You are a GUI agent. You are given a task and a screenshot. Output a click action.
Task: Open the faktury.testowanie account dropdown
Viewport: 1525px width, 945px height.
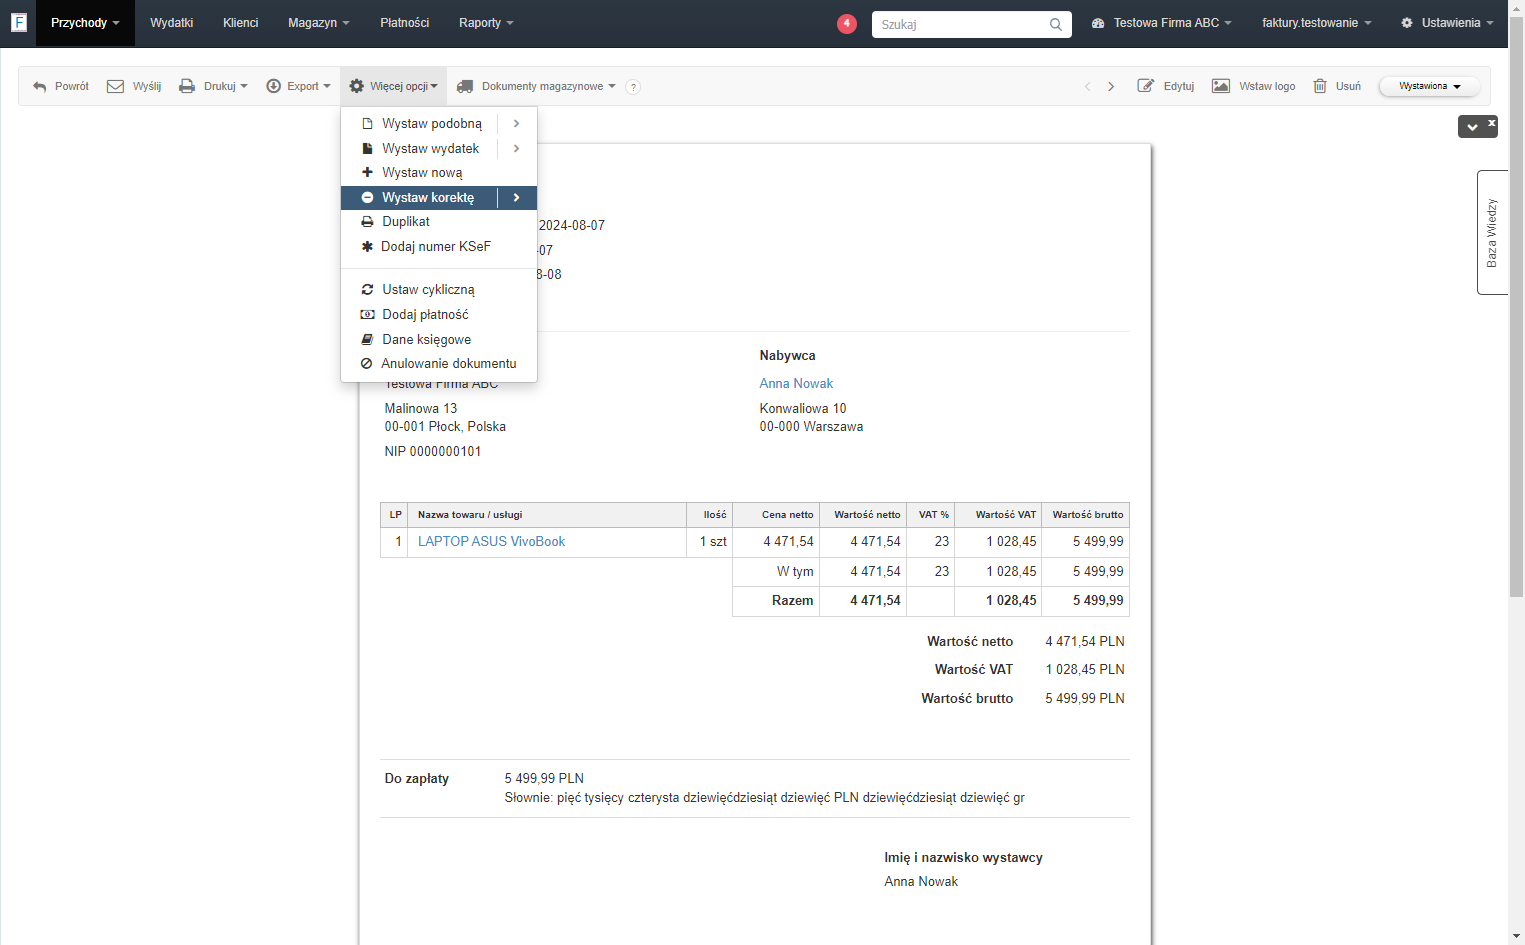pos(1316,23)
